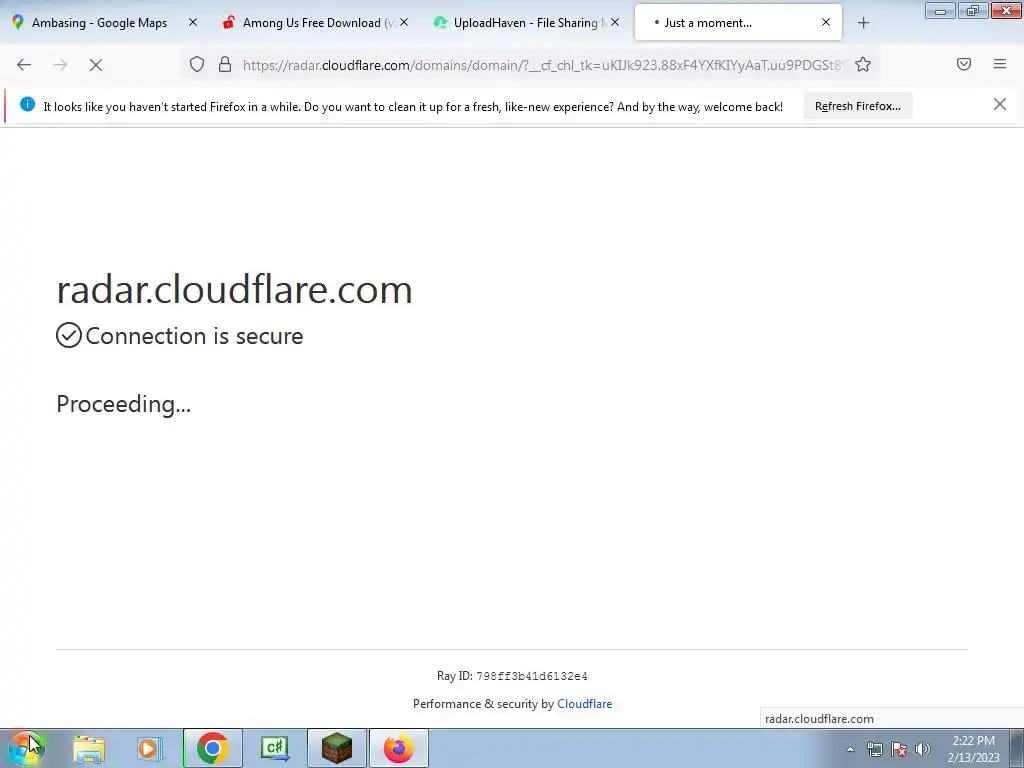Open the Windows Start menu

click(x=26, y=748)
